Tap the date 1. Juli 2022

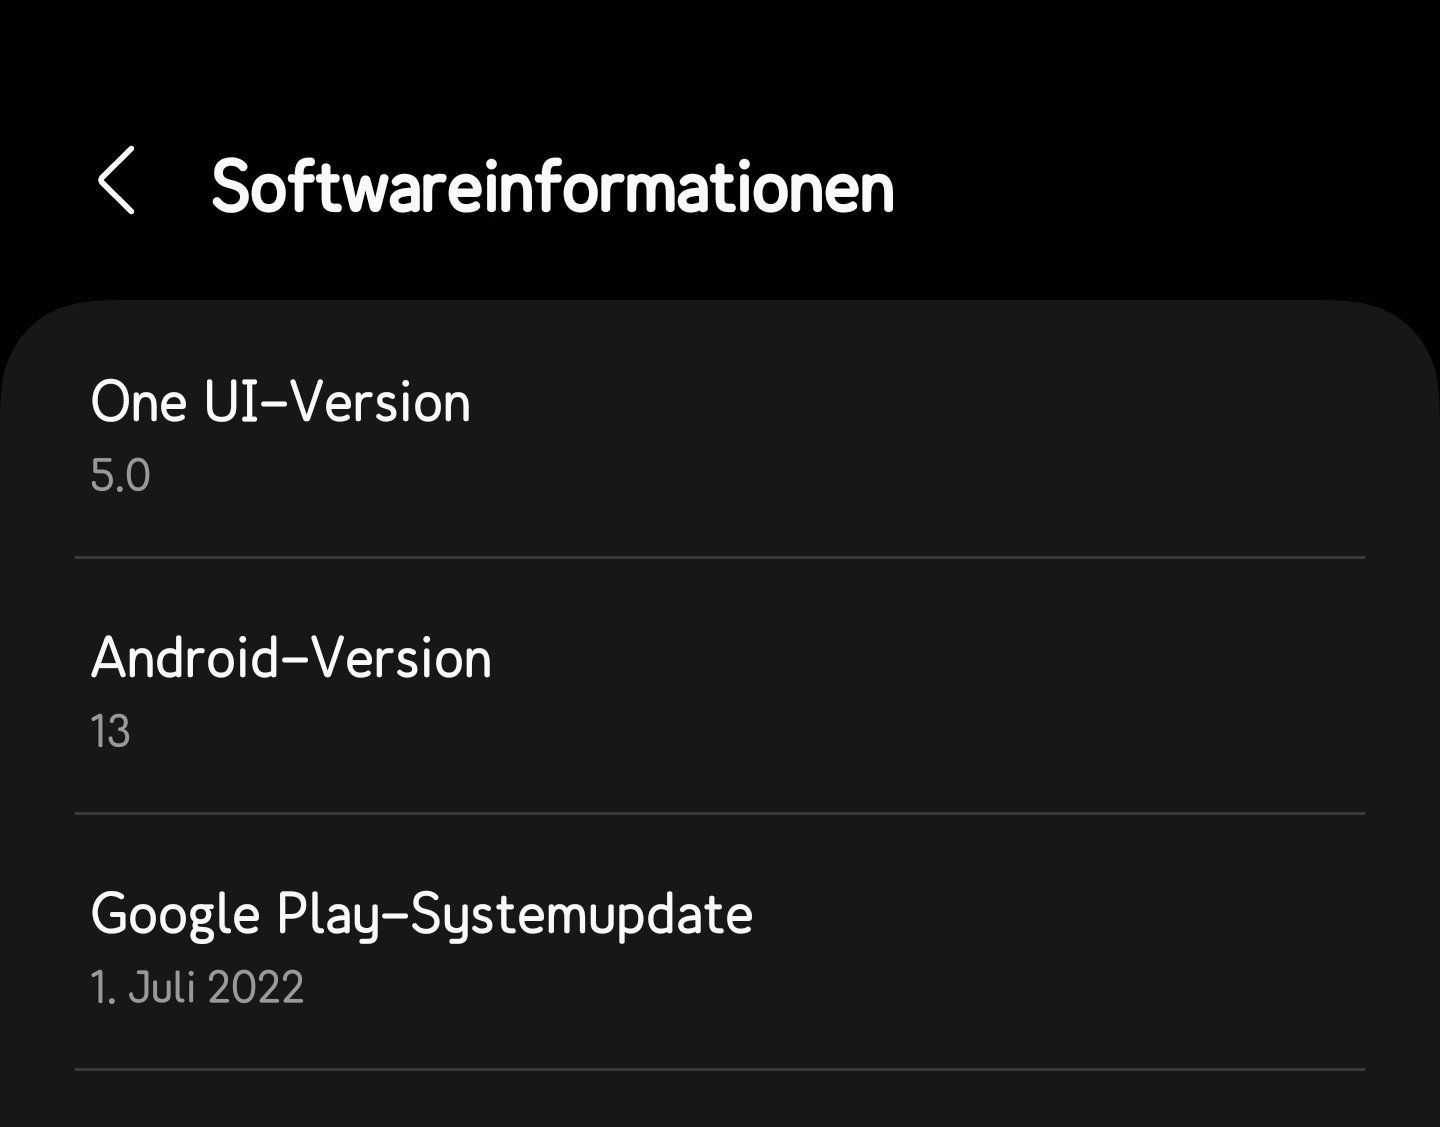coord(197,988)
